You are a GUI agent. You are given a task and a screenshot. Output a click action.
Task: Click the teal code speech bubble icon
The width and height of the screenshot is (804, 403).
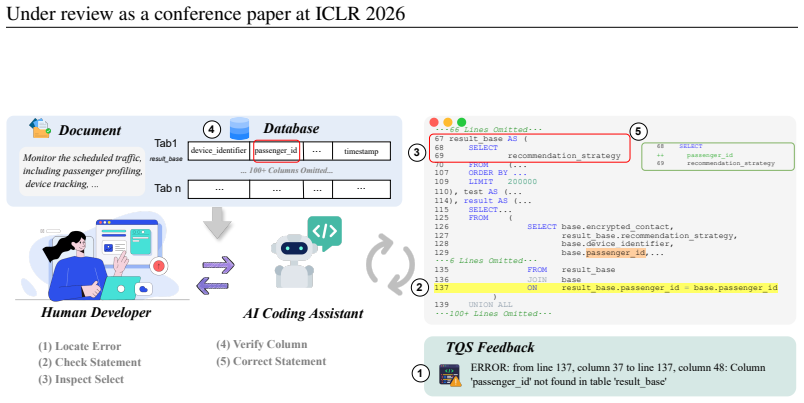click(325, 232)
